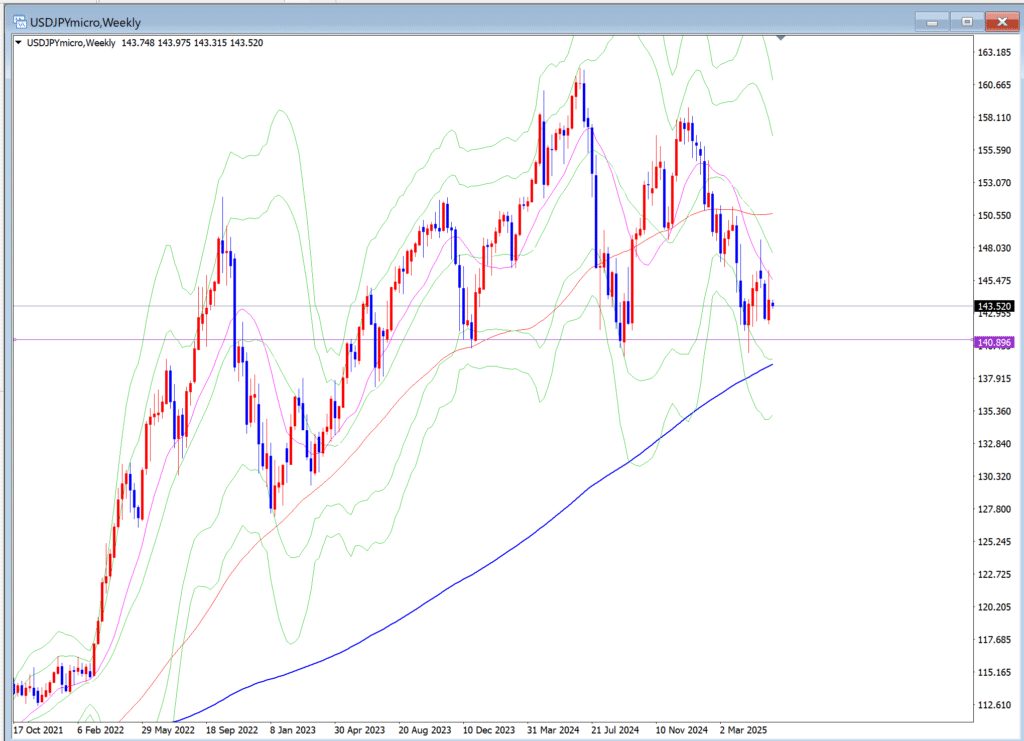The image size is (1024, 741).
Task: Click the 132.840 price scale label
Action: pyautogui.click(x=994, y=444)
